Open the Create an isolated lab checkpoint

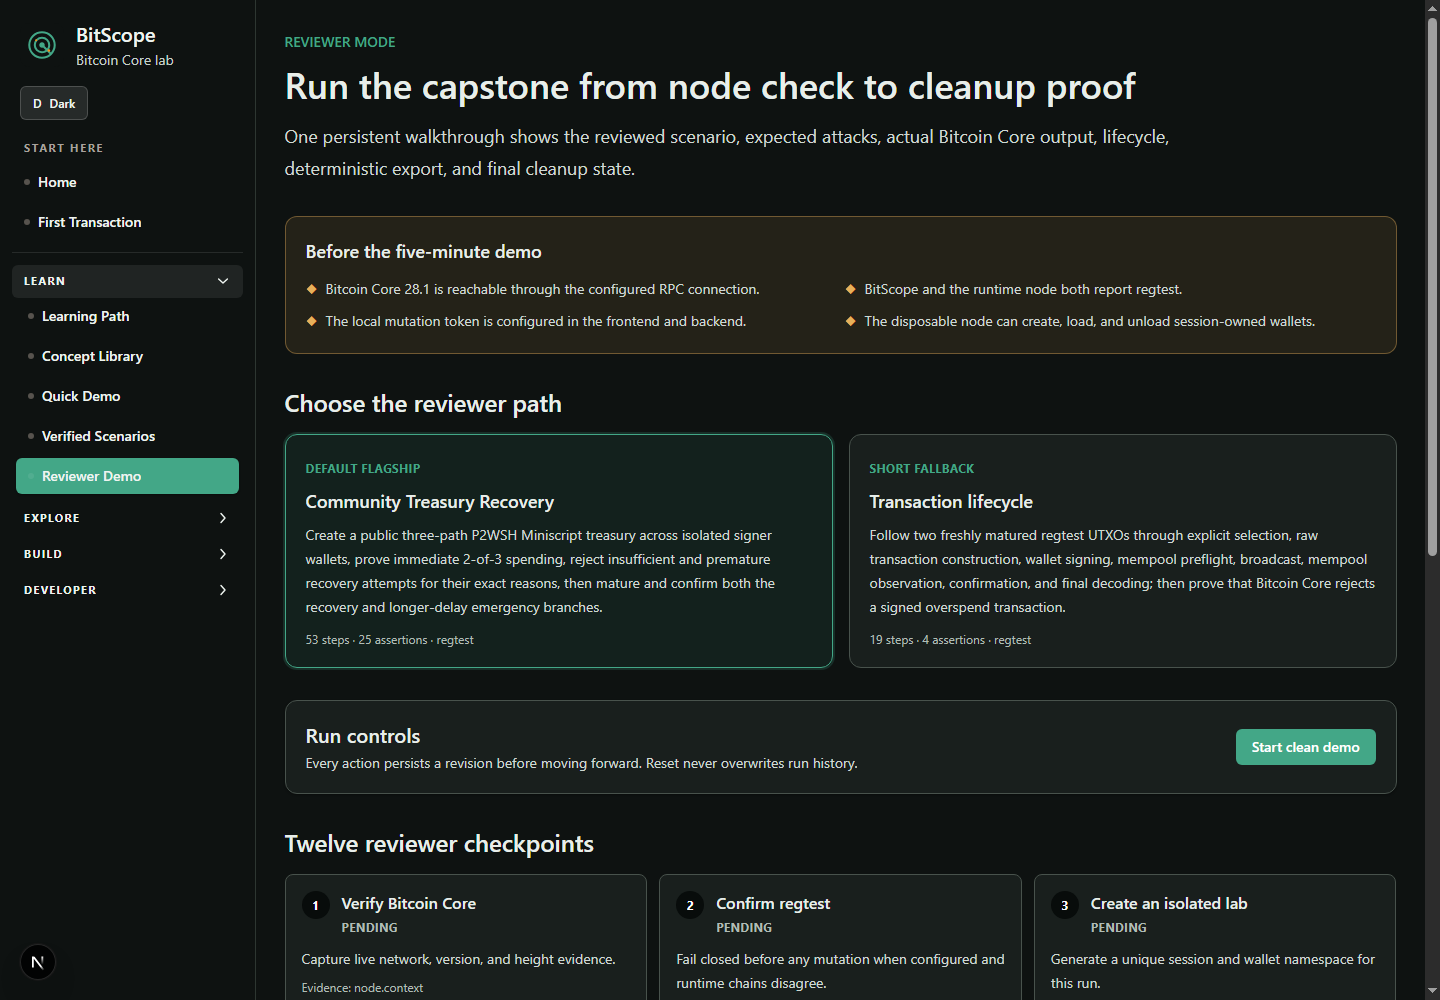pyautogui.click(x=1215, y=937)
